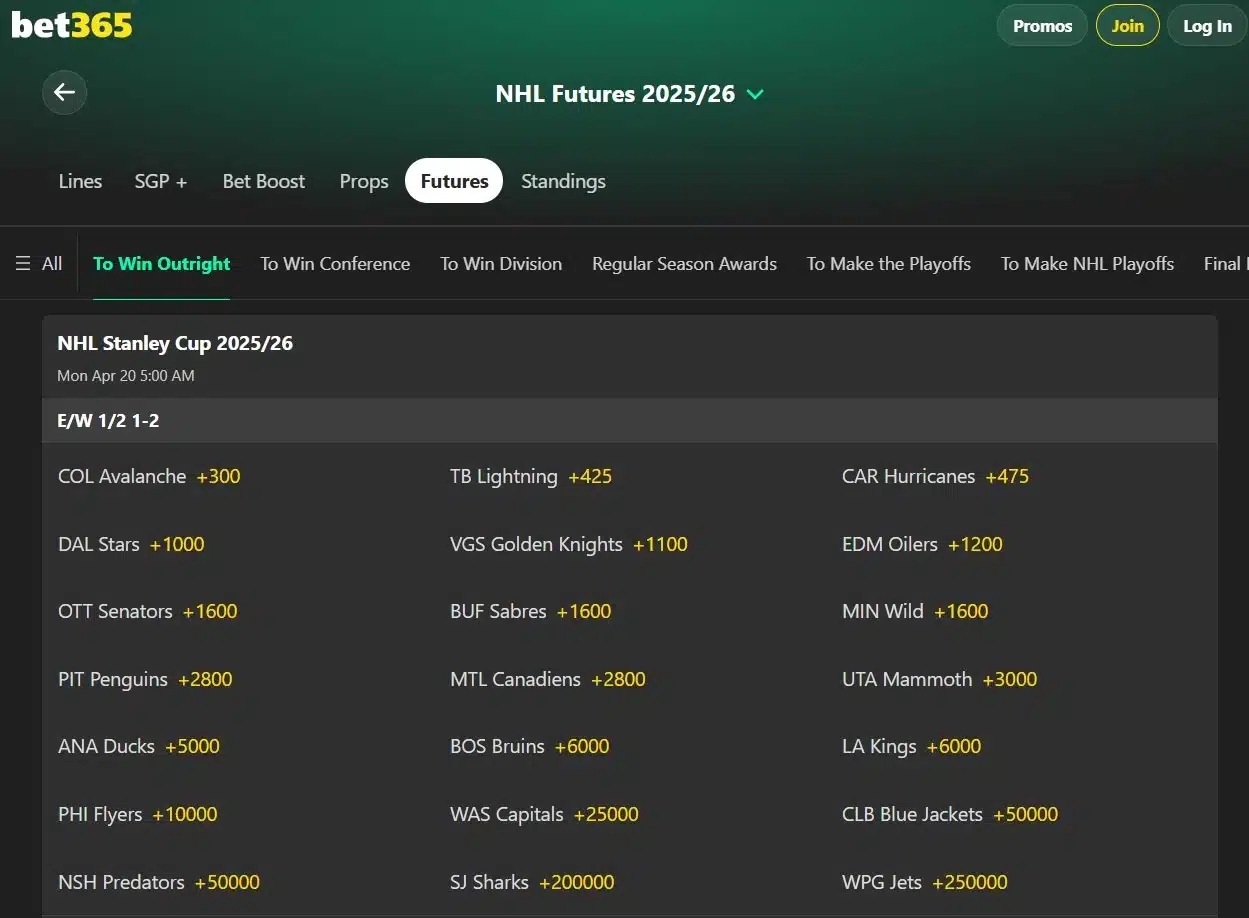Open Regular Season Awards markets
This screenshot has height=918, width=1249.
684,263
